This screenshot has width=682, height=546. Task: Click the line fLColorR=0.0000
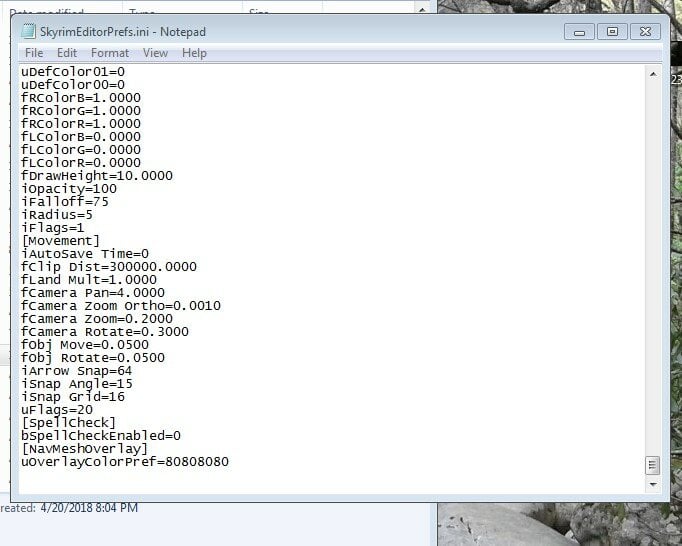tap(81, 163)
